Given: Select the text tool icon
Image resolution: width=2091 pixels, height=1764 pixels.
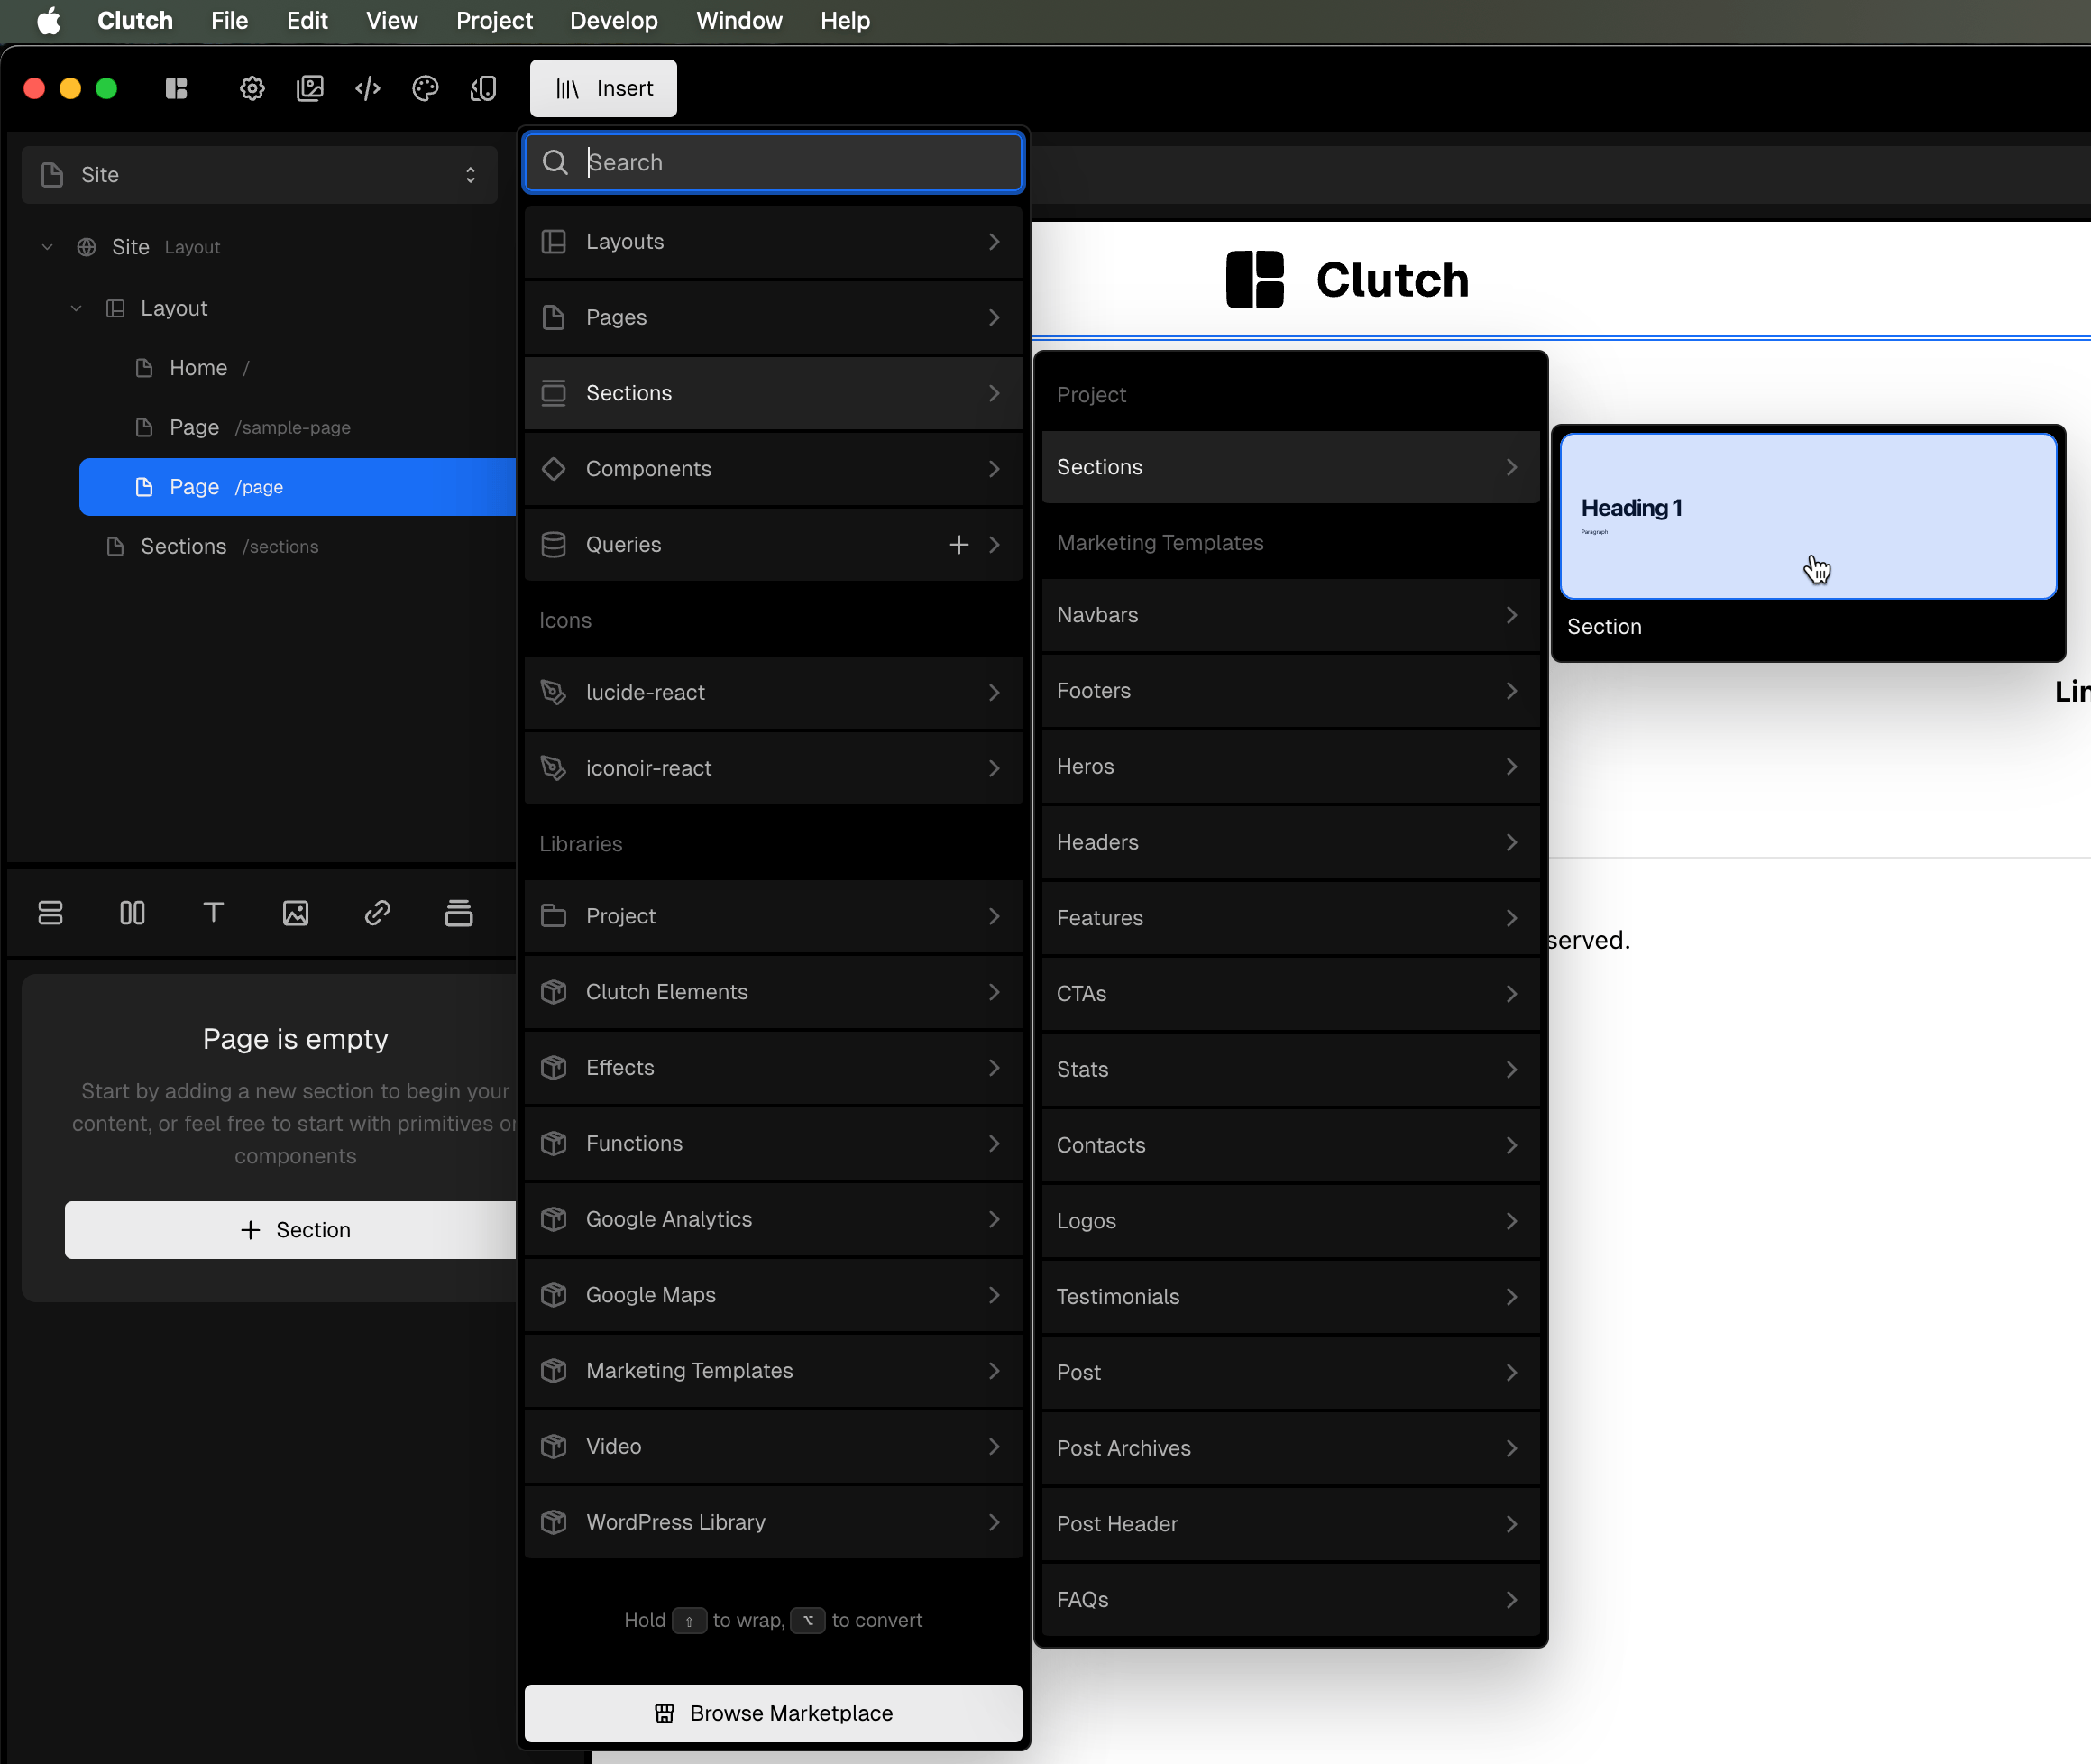Looking at the screenshot, I should click(213, 912).
